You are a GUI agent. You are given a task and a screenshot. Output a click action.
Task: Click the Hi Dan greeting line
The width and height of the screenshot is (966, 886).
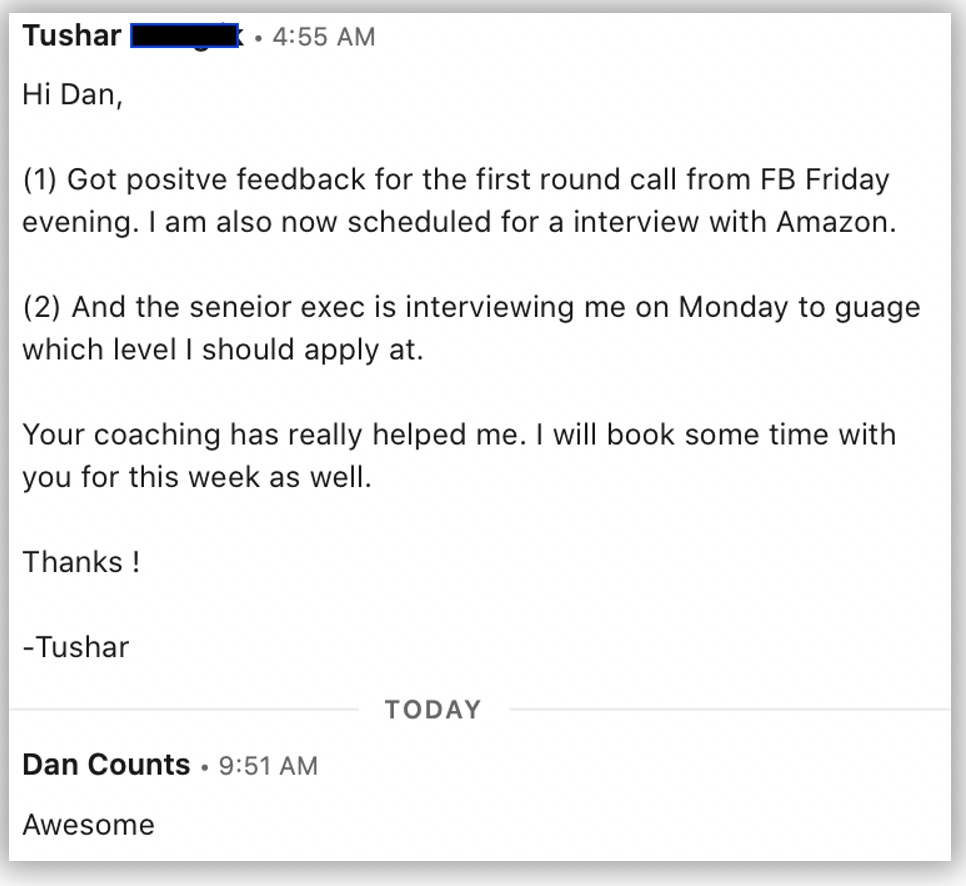(73, 95)
